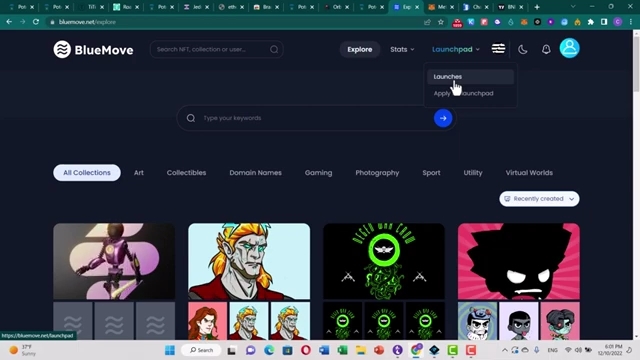Select the Art category tab
The width and height of the screenshot is (640, 360).
(x=139, y=173)
